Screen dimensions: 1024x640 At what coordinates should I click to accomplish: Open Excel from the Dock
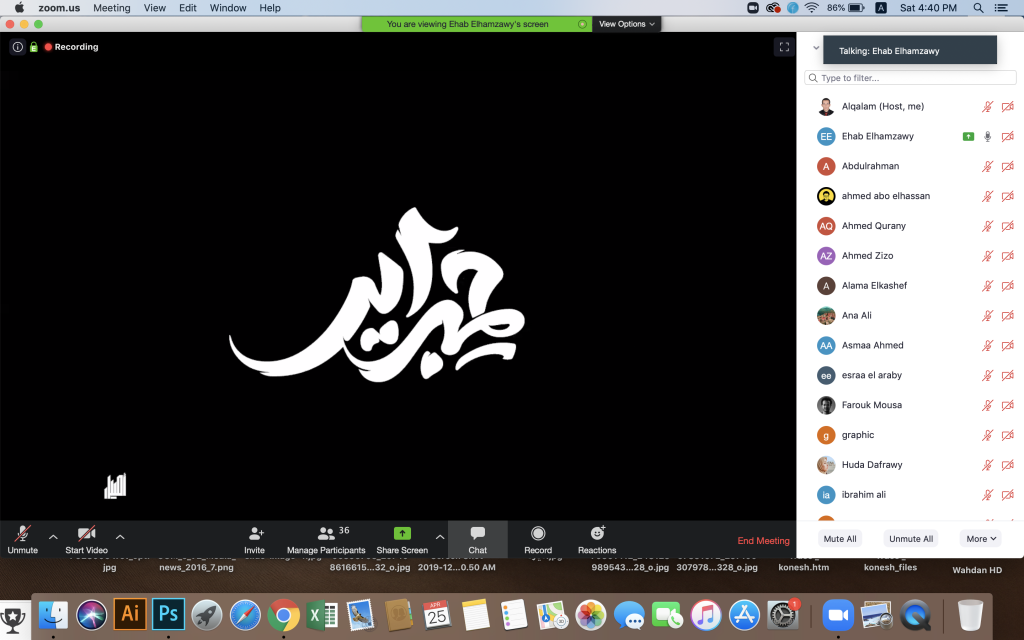click(321, 615)
